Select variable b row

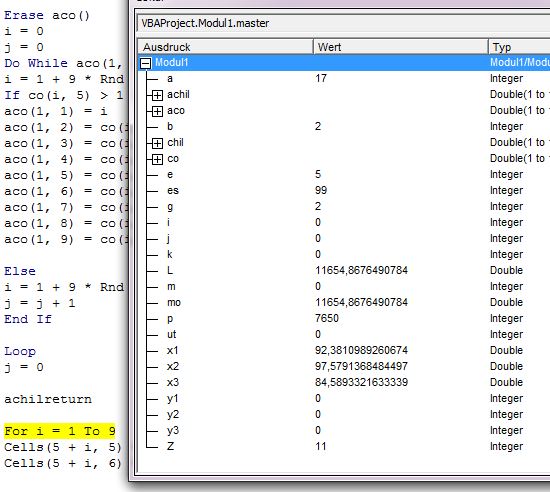pyautogui.click(x=344, y=127)
